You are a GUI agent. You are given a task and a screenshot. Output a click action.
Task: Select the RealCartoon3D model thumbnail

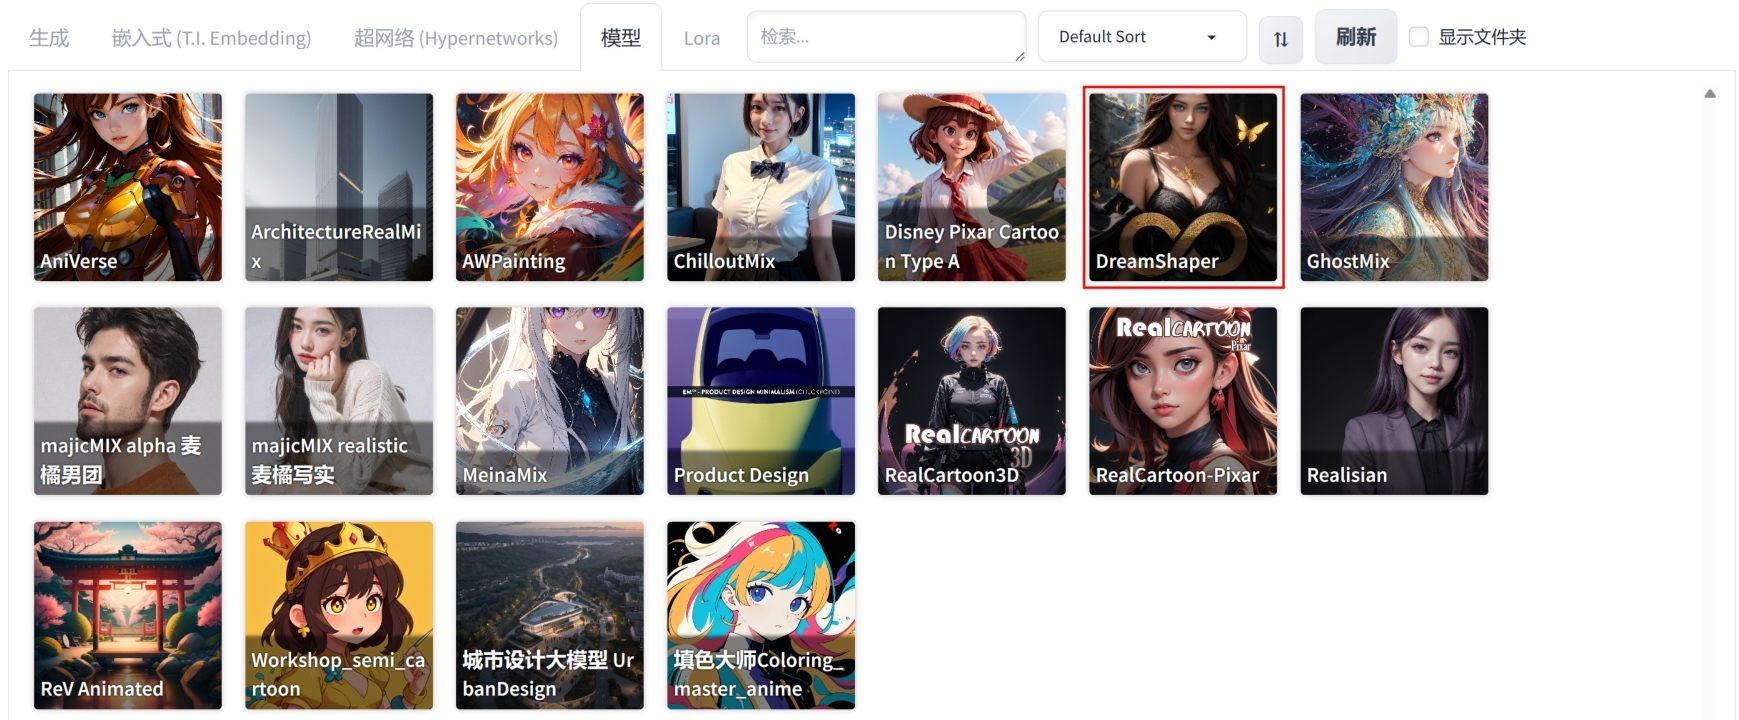point(972,401)
